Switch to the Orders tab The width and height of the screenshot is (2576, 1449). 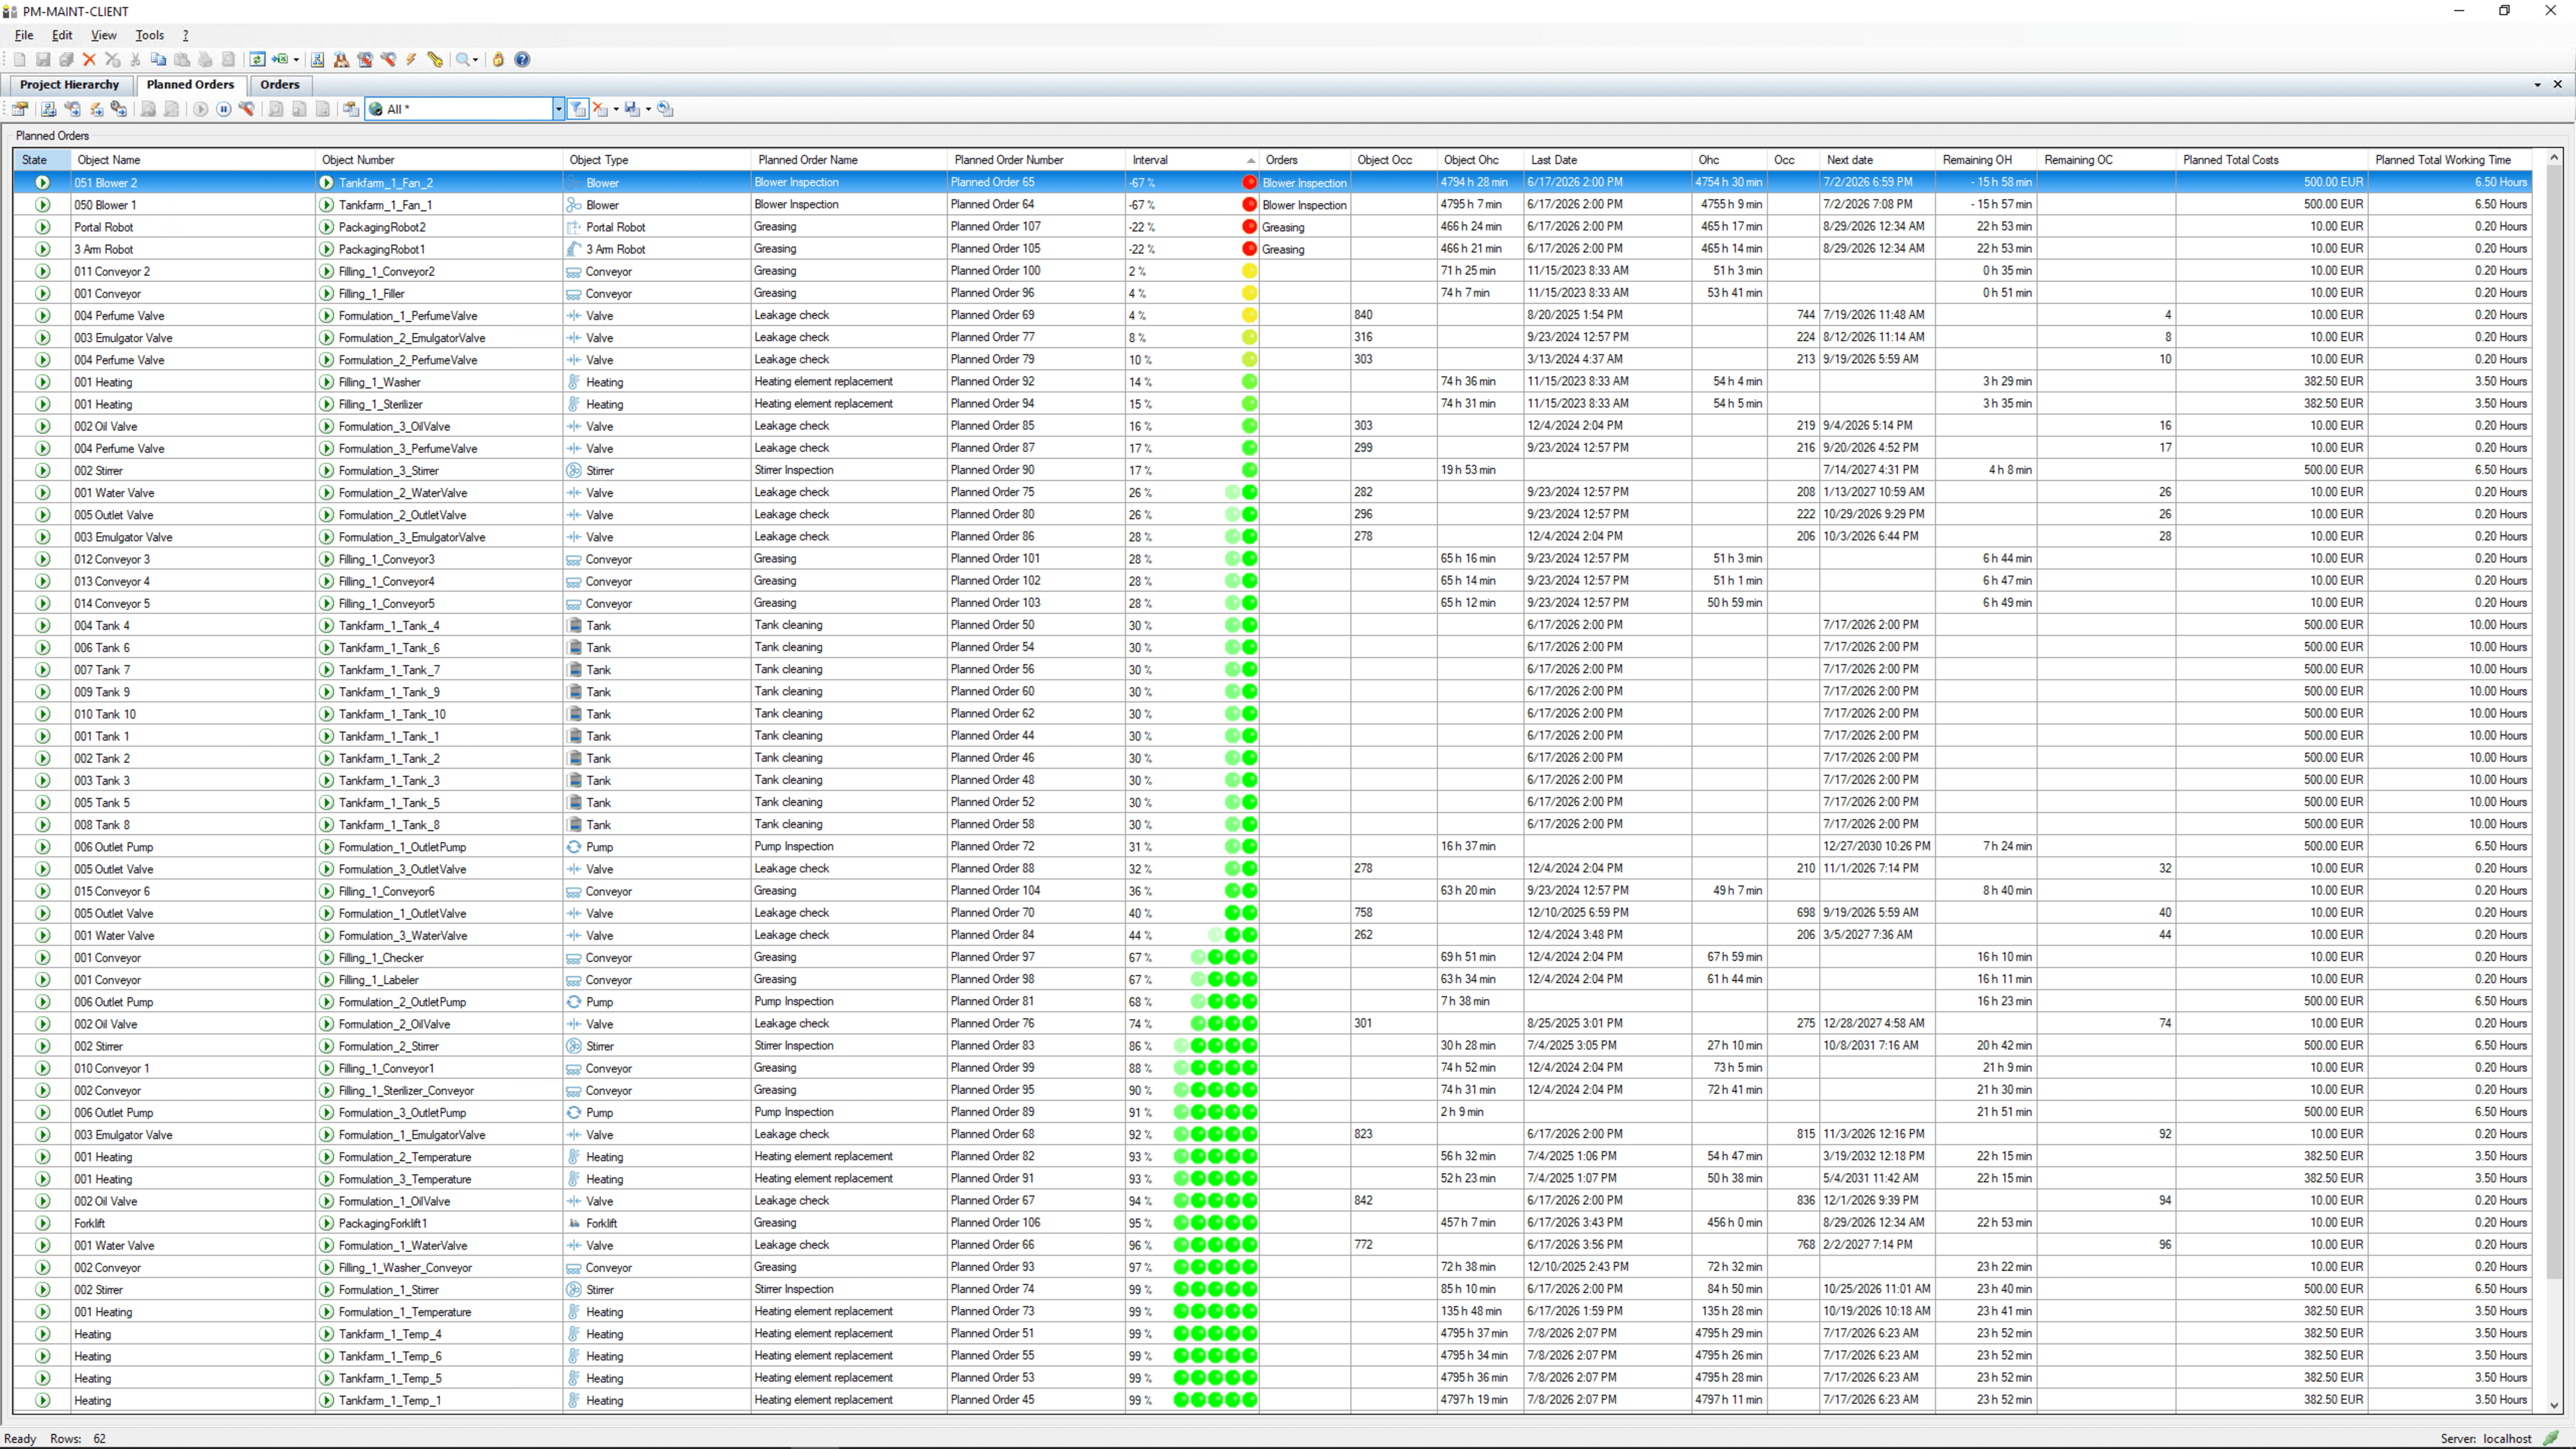[280, 85]
